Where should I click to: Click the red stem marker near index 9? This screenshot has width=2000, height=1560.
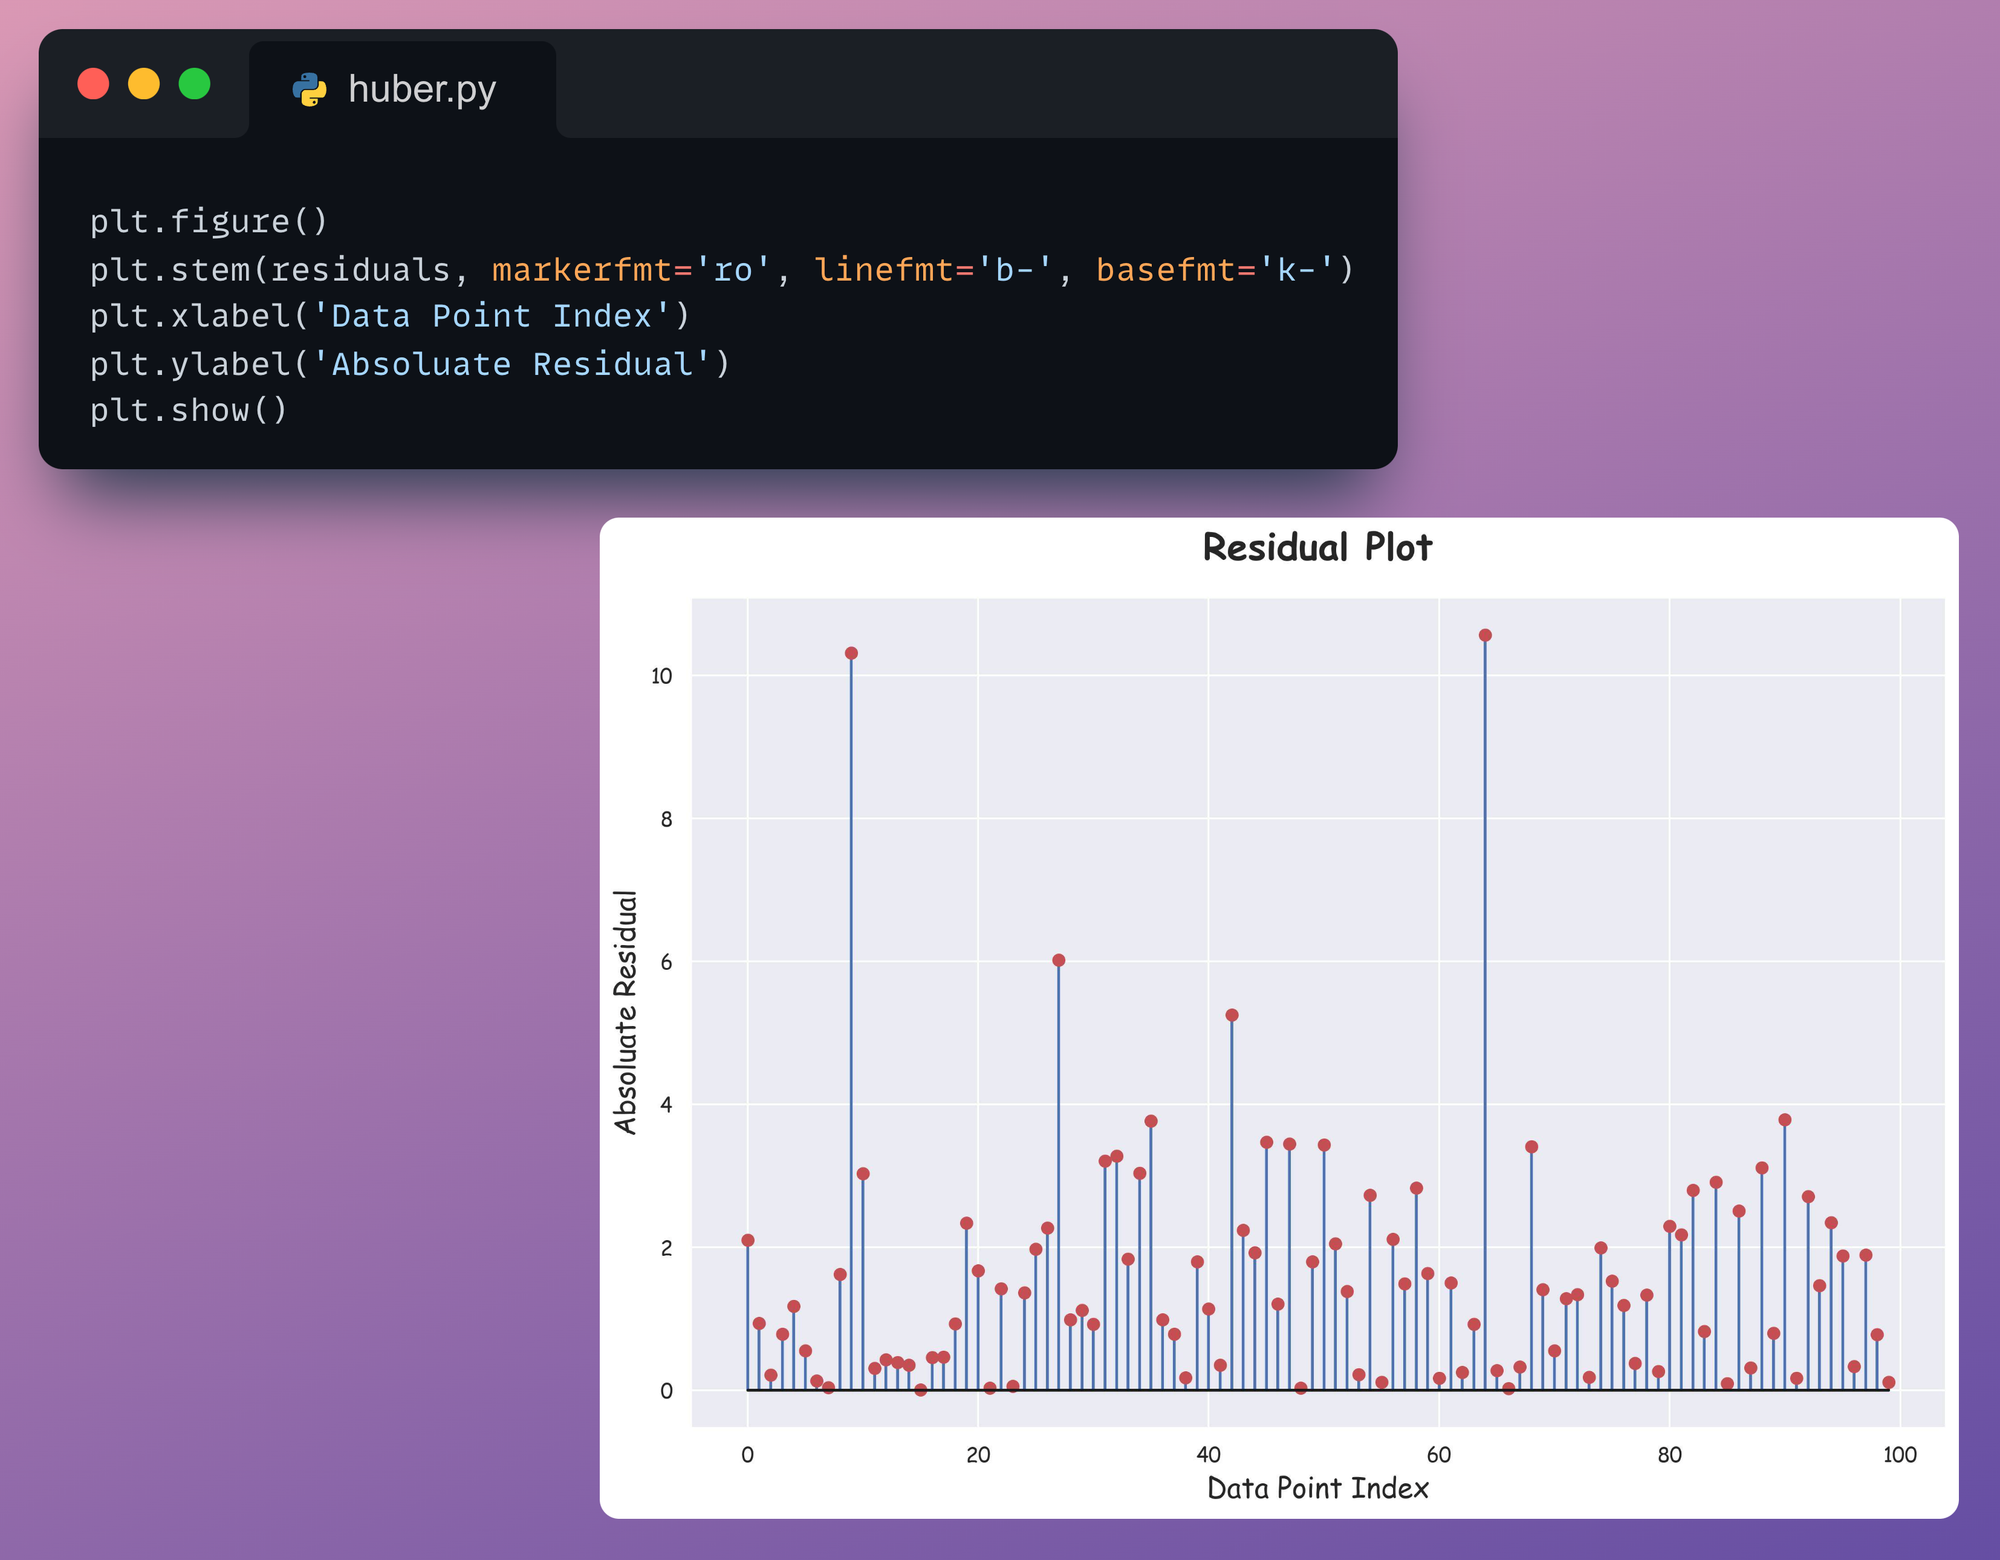[851, 653]
